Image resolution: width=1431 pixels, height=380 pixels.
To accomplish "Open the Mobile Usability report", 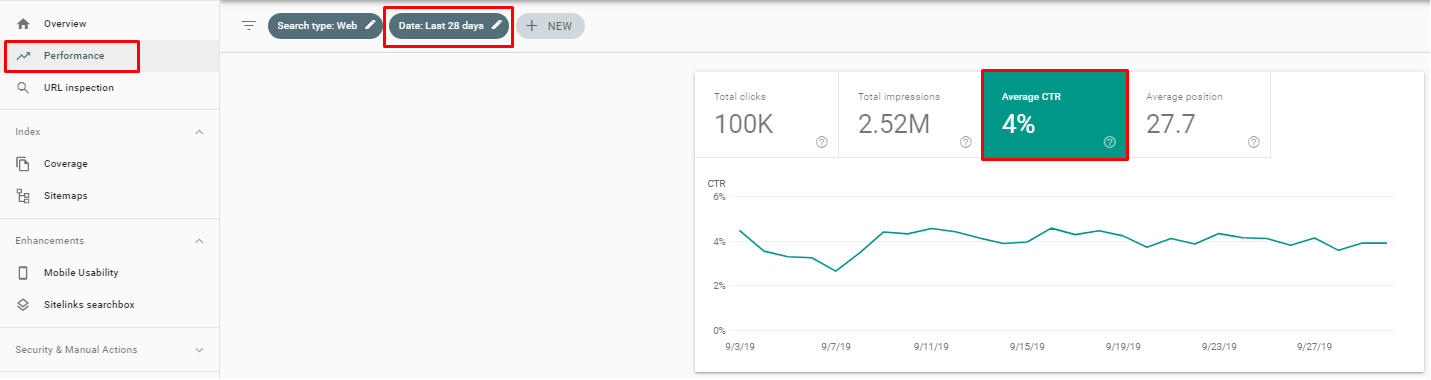I will (109, 273).
